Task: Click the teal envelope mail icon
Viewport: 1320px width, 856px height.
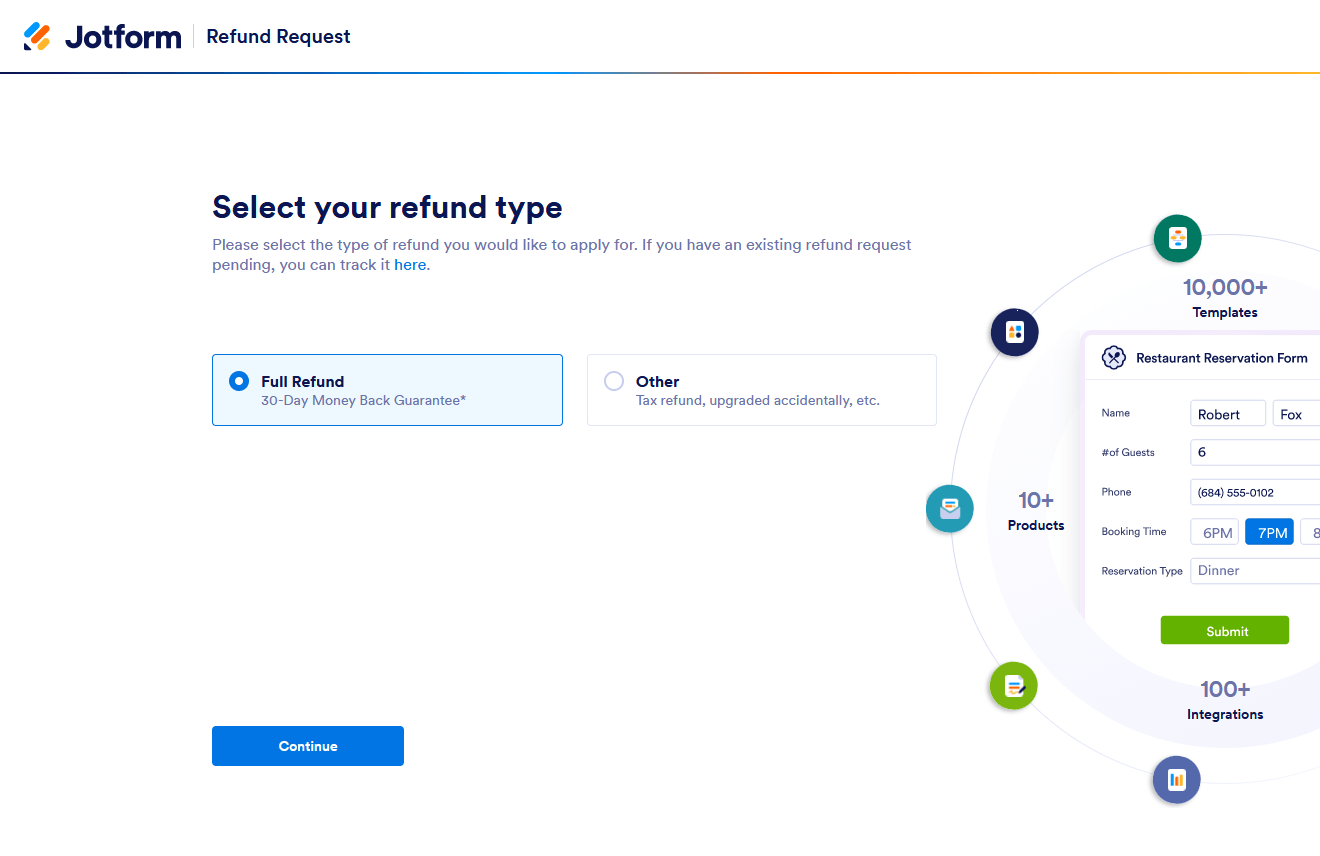Action: pyautogui.click(x=949, y=509)
